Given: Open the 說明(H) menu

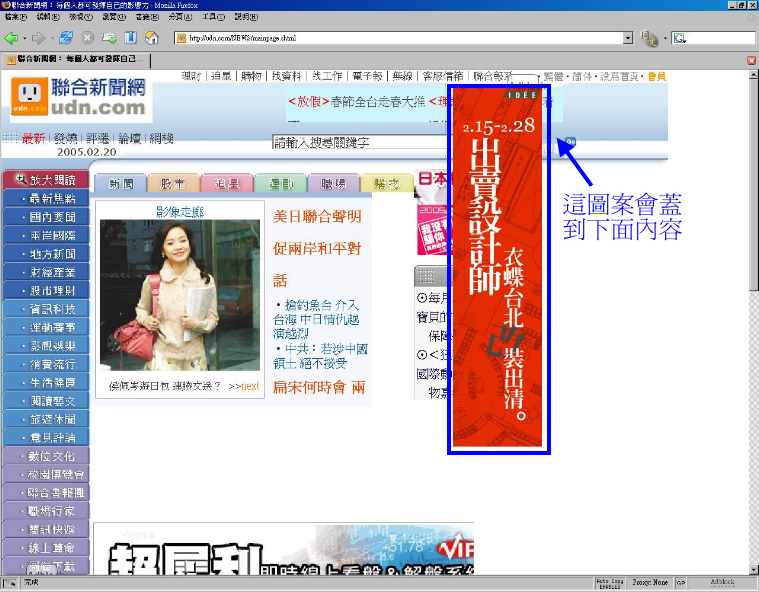Looking at the screenshot, I should tap(246, 17).
